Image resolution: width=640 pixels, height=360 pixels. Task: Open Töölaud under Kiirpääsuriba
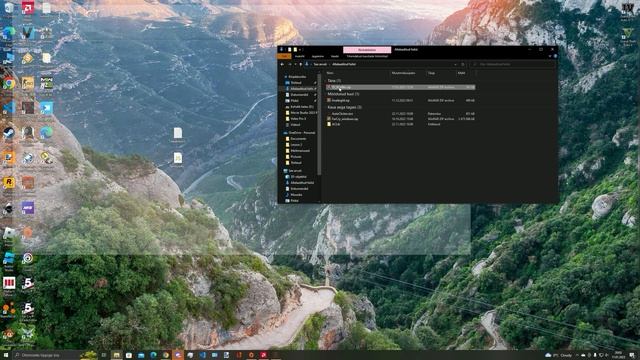click(296, 82)
